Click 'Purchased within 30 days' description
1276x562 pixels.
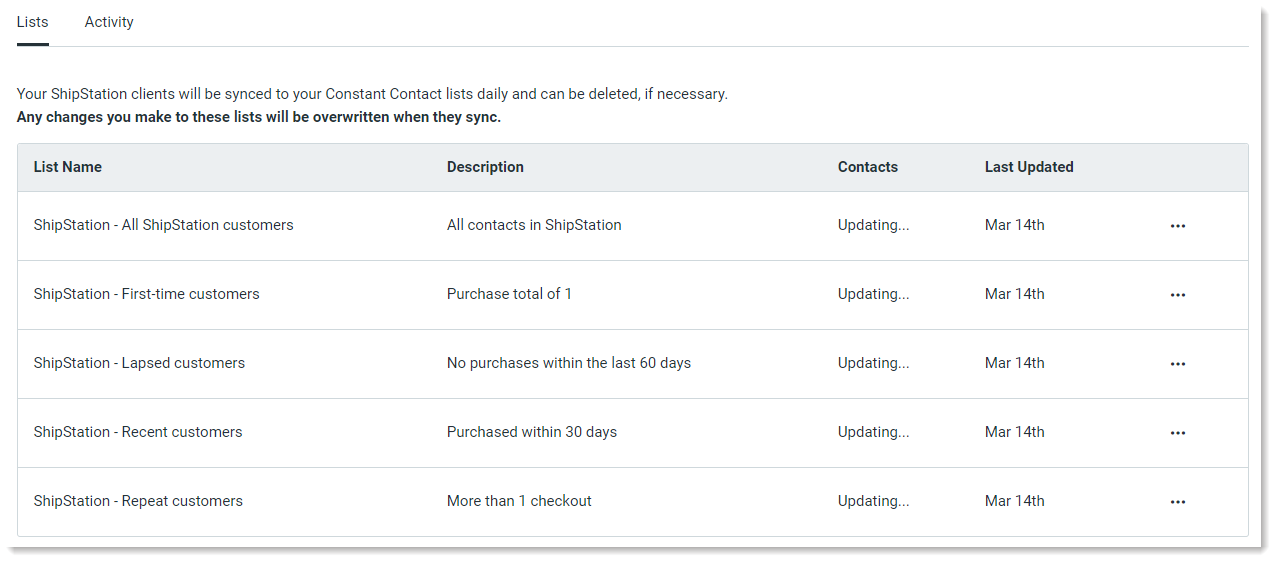tap(532, 432)
